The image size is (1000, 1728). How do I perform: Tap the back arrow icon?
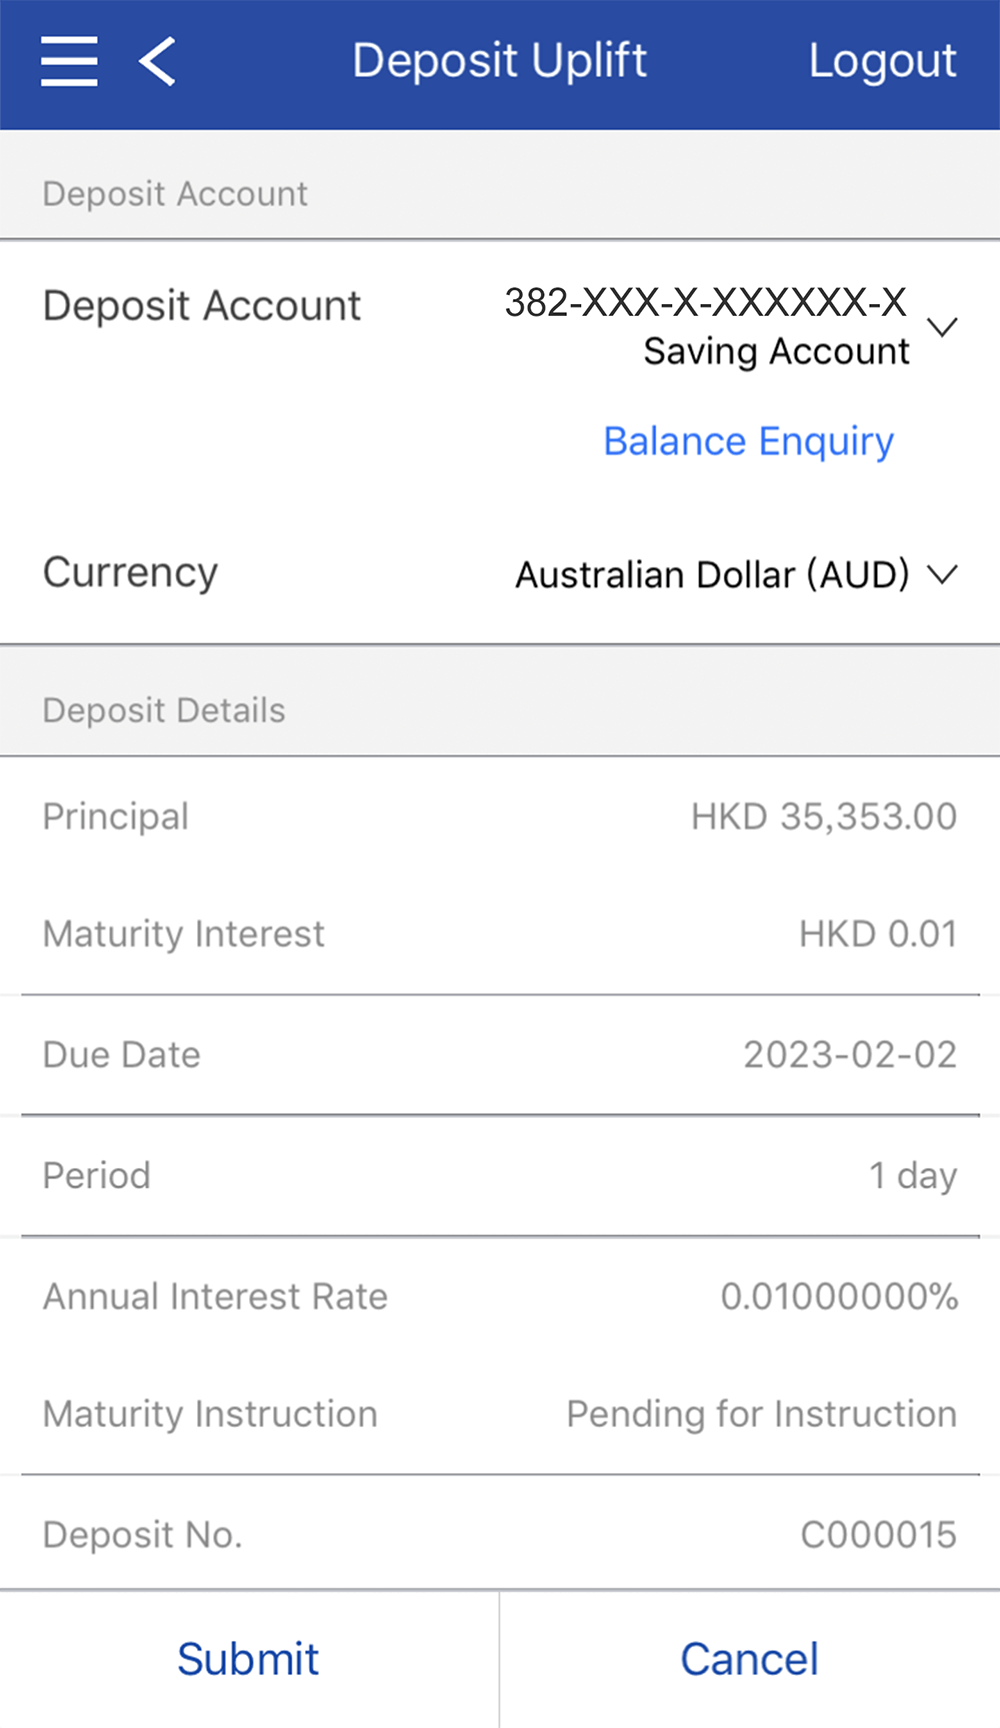(158, 61)
